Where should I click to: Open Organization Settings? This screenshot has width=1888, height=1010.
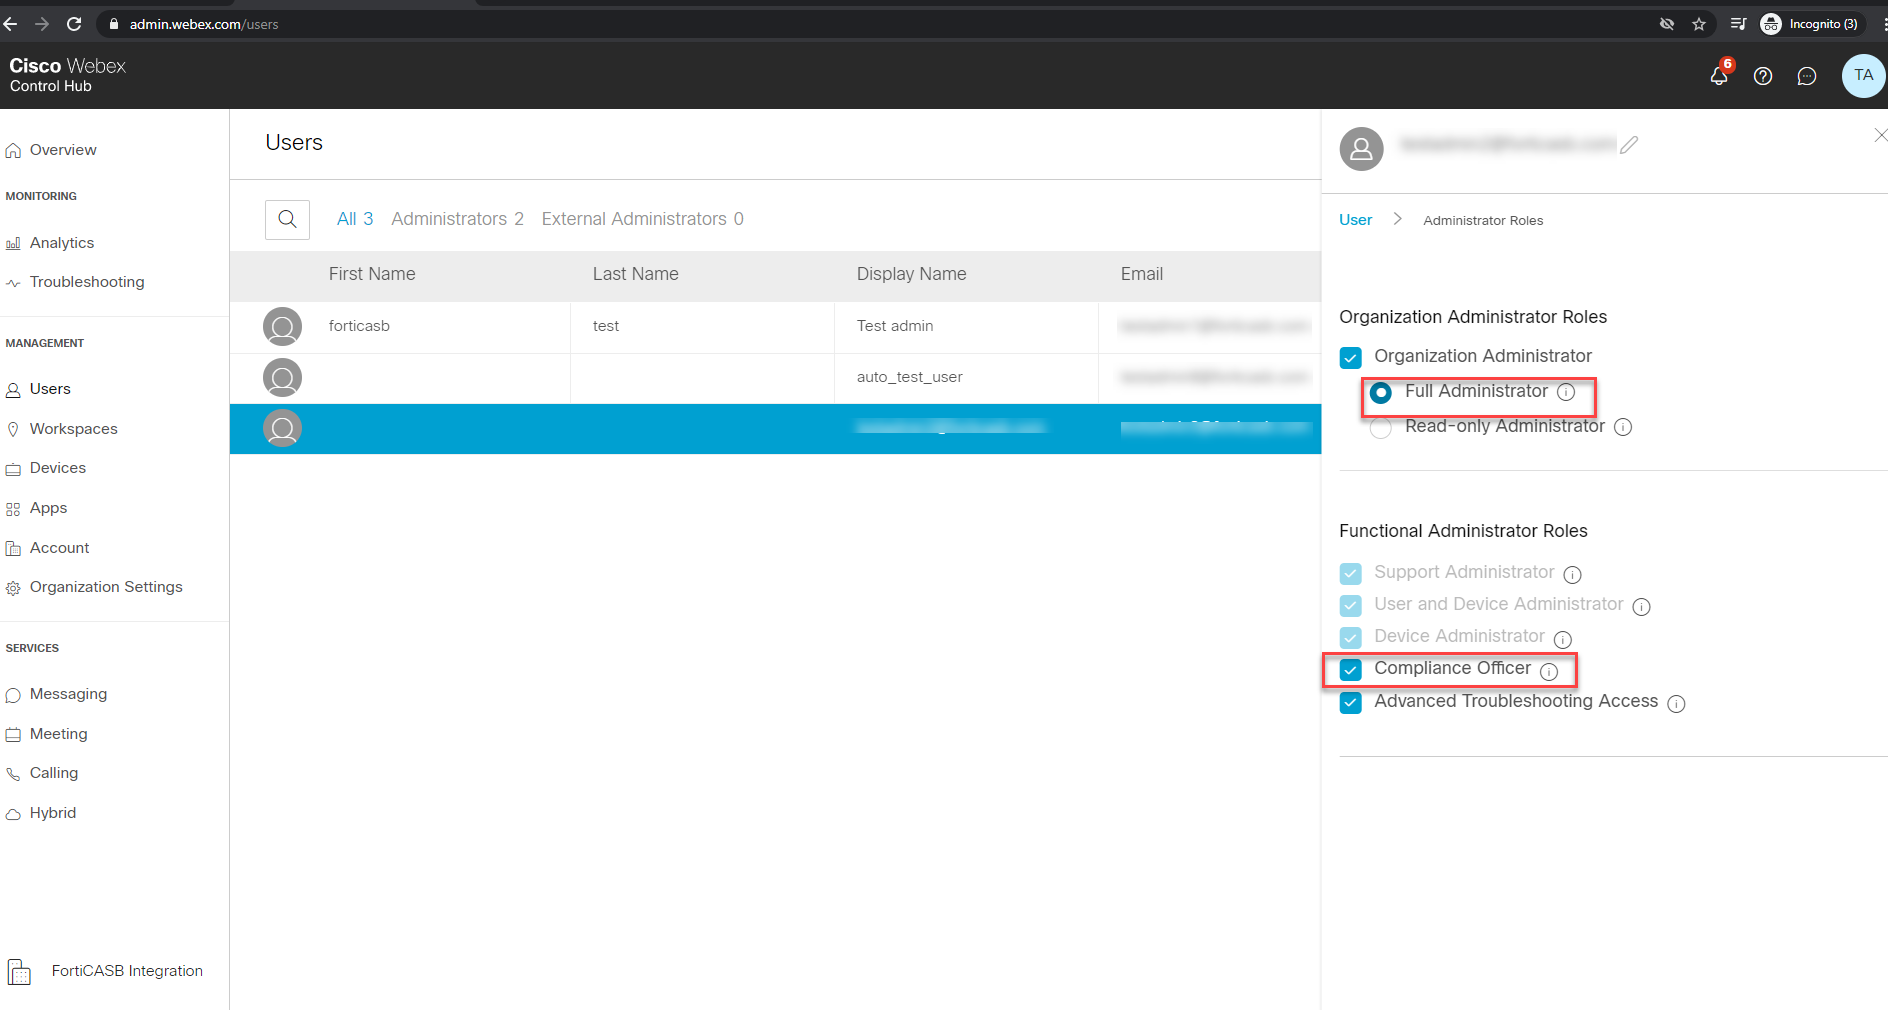click(x=106, y=586)
